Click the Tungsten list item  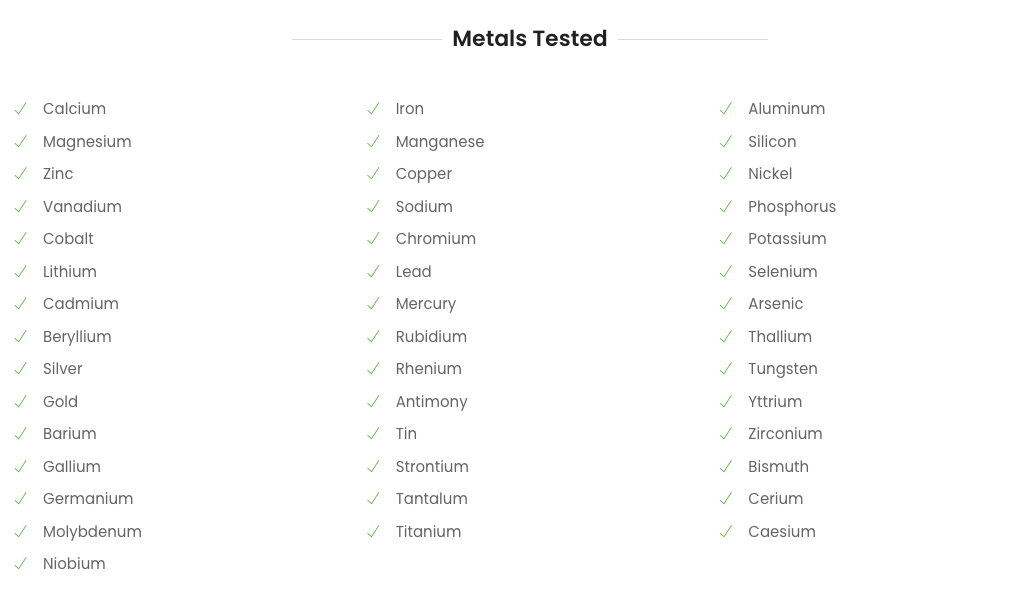(782, 369)
